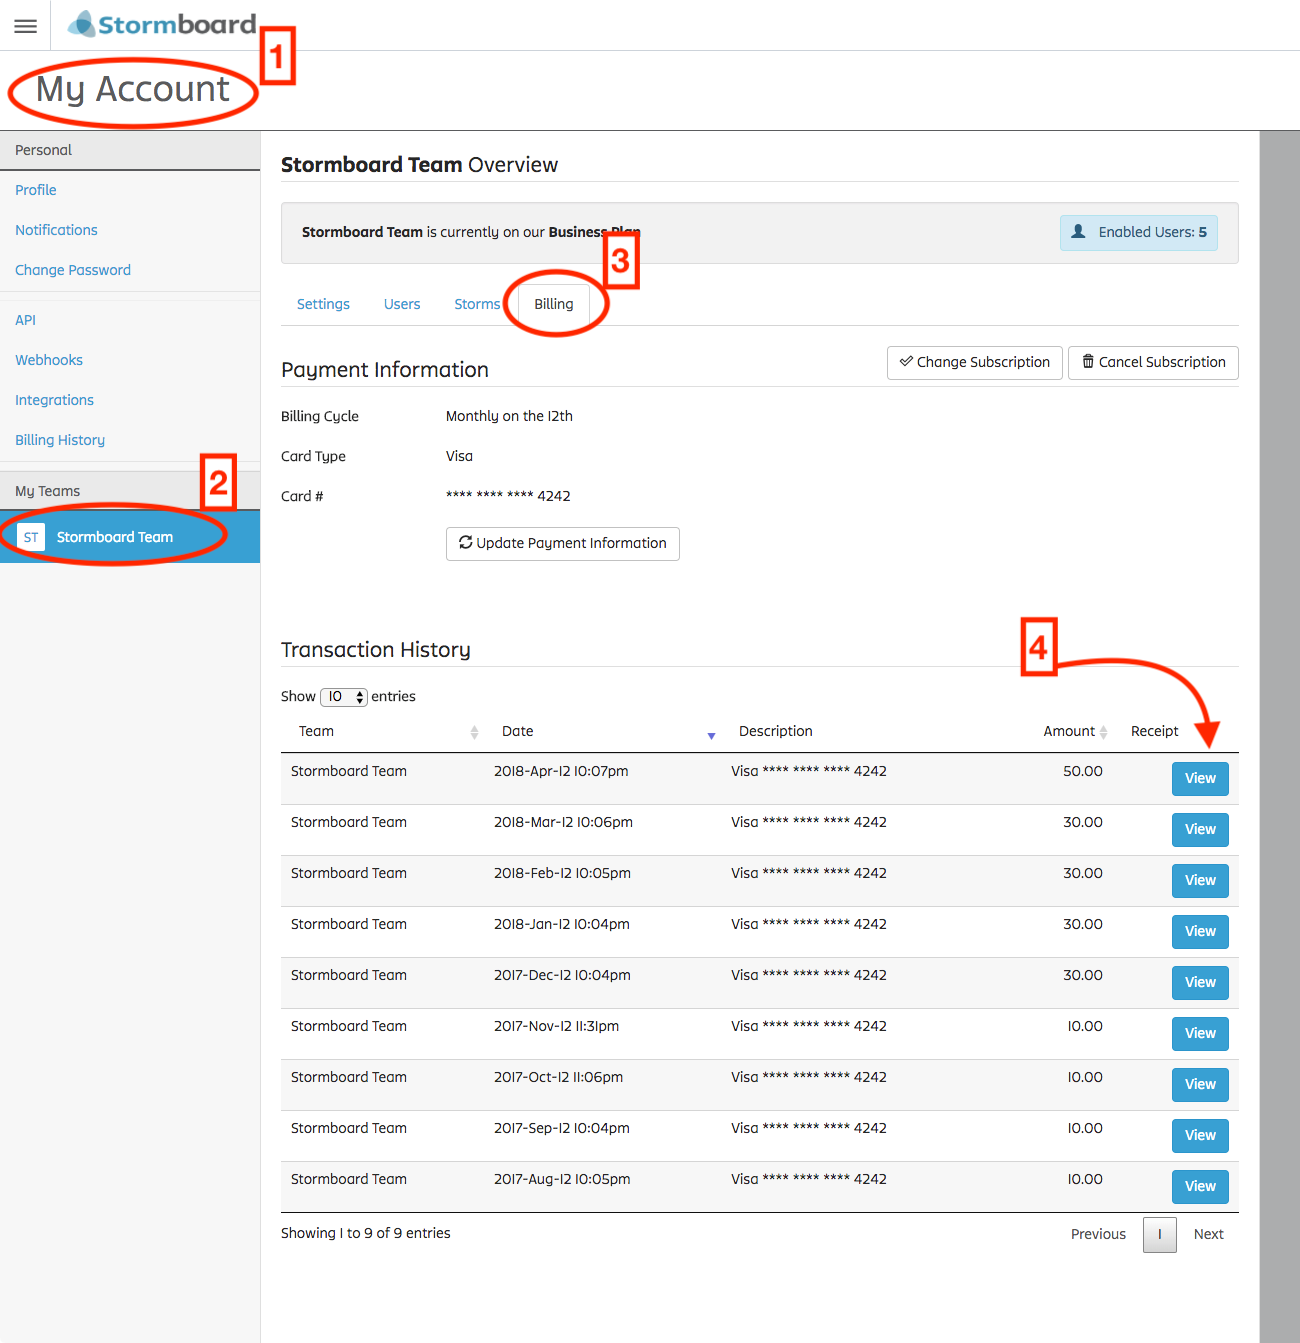View receipt for 2017-Oct-12 transaction
1300x1343 pixels.
tap(1200, 1085)
